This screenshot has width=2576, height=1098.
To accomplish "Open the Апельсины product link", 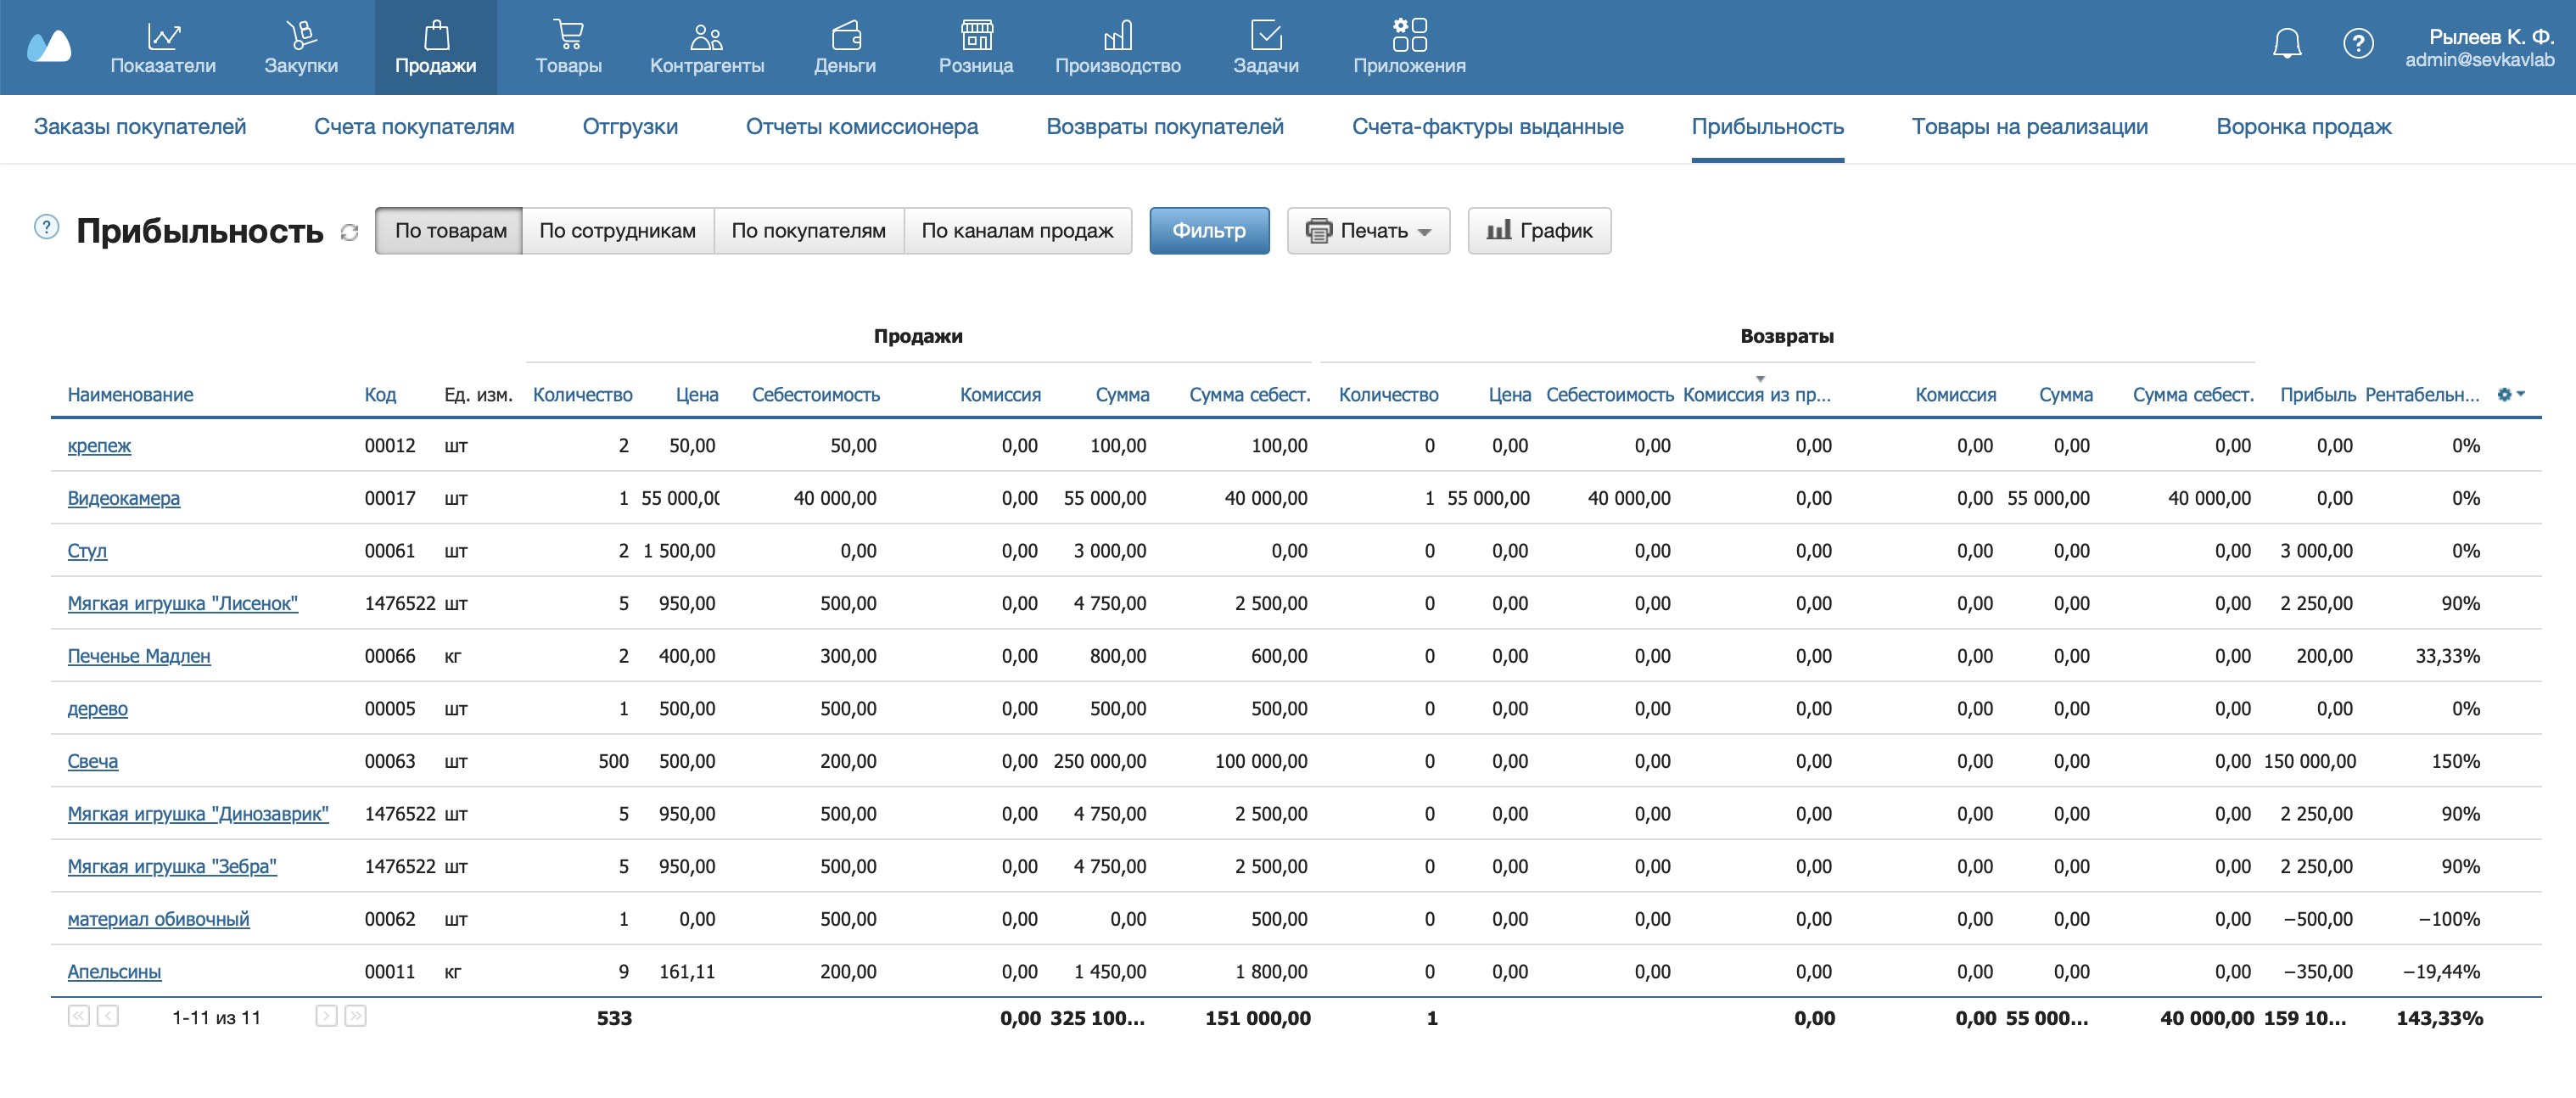I will pos(114,972).
